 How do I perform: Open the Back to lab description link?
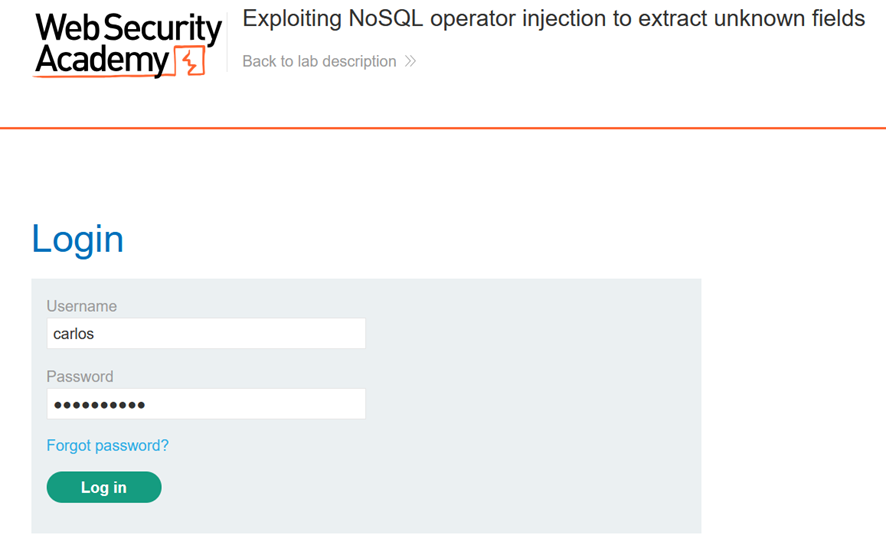click(x=329, y=61)
